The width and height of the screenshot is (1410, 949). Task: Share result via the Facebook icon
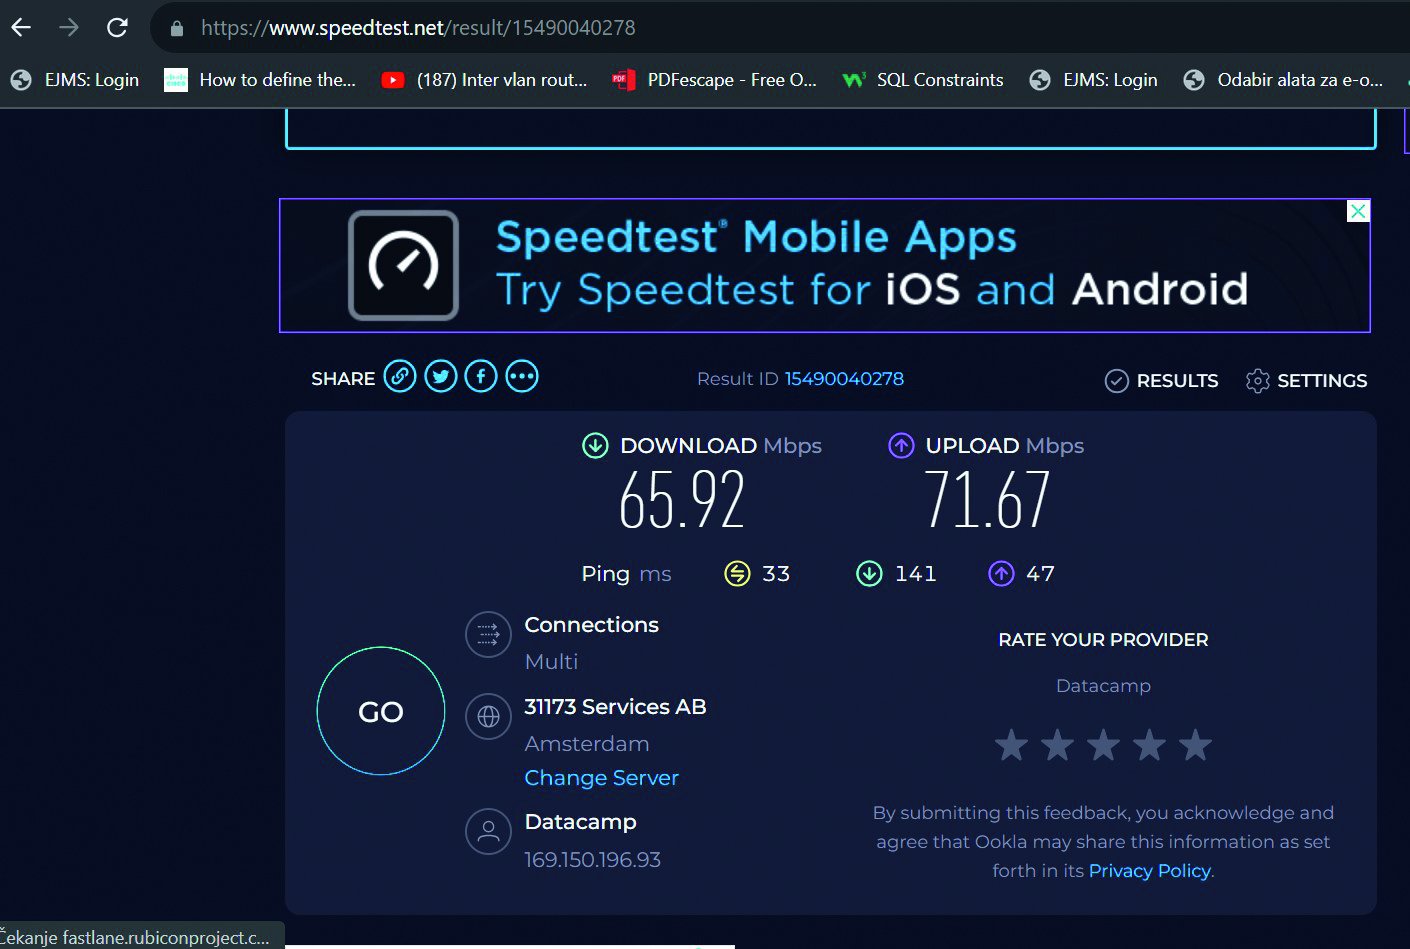(481, 376)
